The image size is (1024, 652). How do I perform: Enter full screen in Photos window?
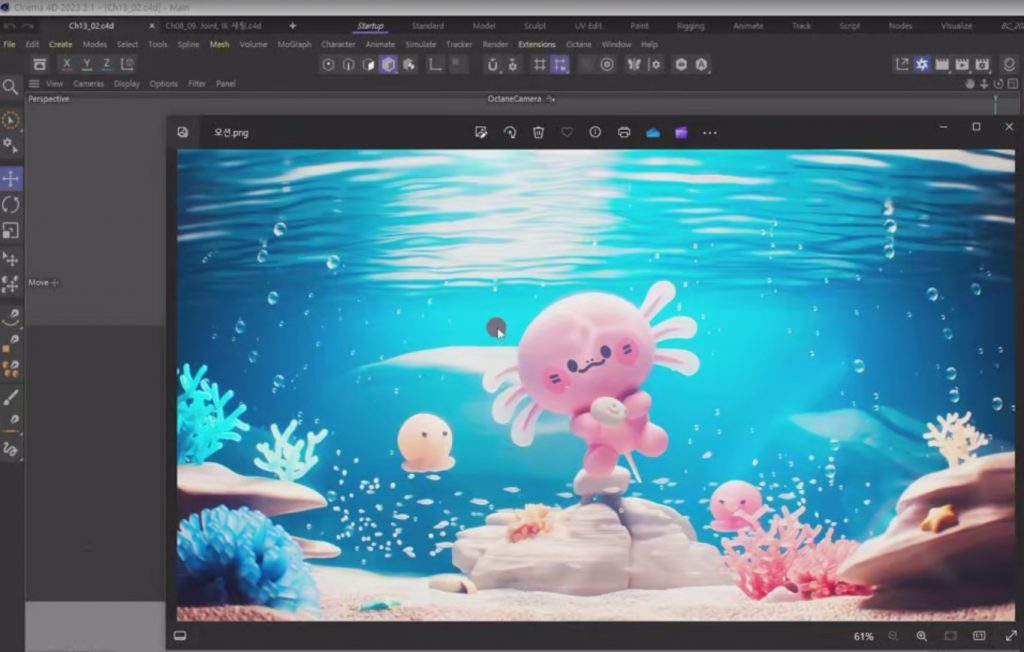coord(1011,636)
